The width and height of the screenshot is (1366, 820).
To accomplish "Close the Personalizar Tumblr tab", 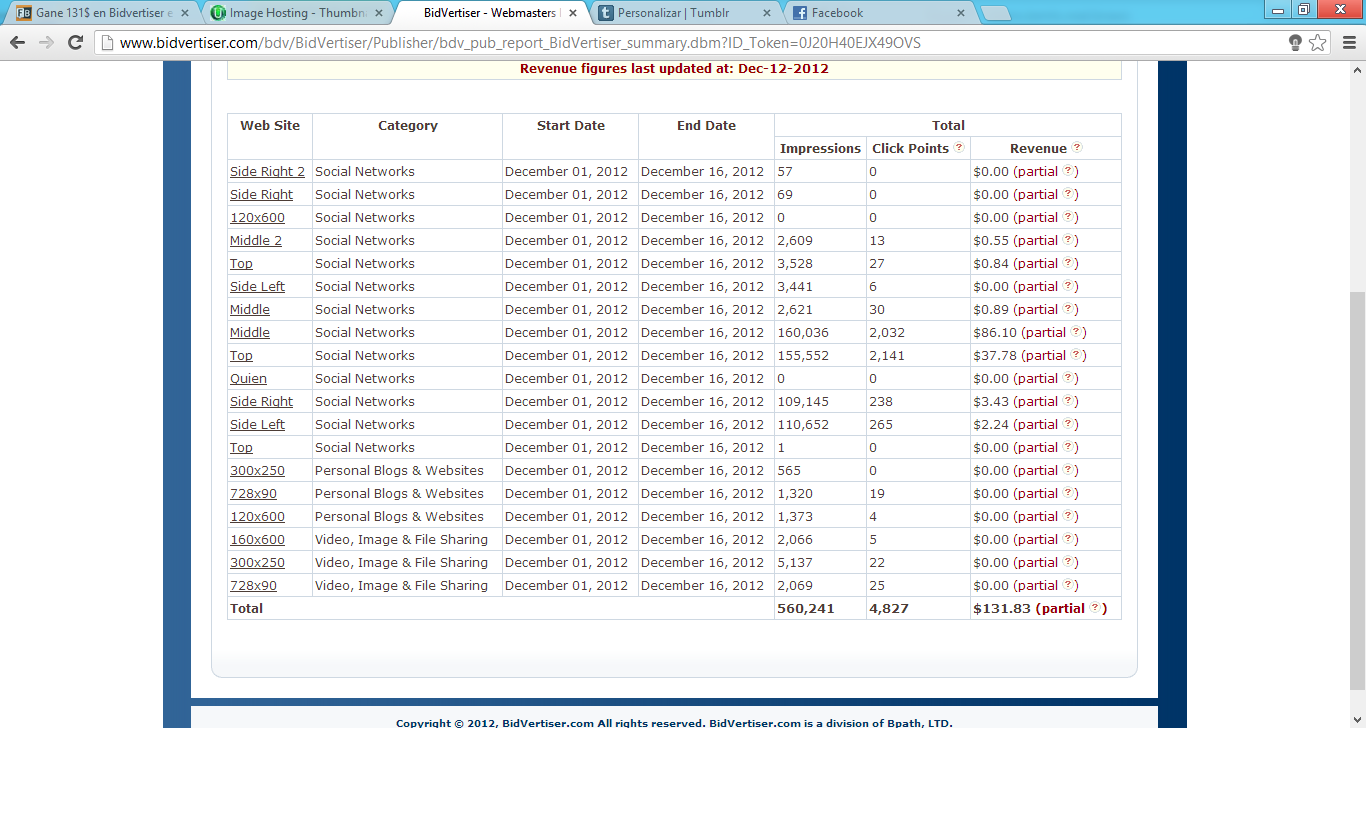I will [767, 13].
